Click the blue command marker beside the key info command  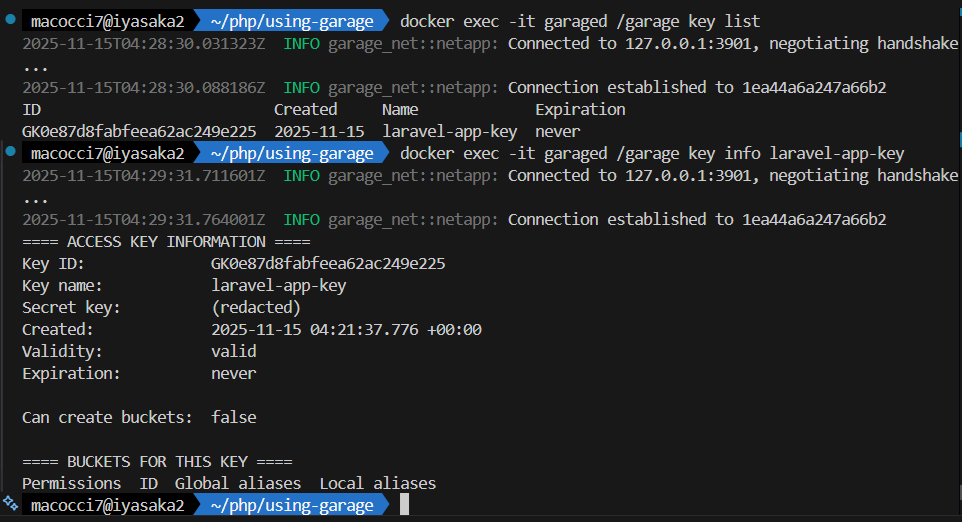(x=9, y=153)
